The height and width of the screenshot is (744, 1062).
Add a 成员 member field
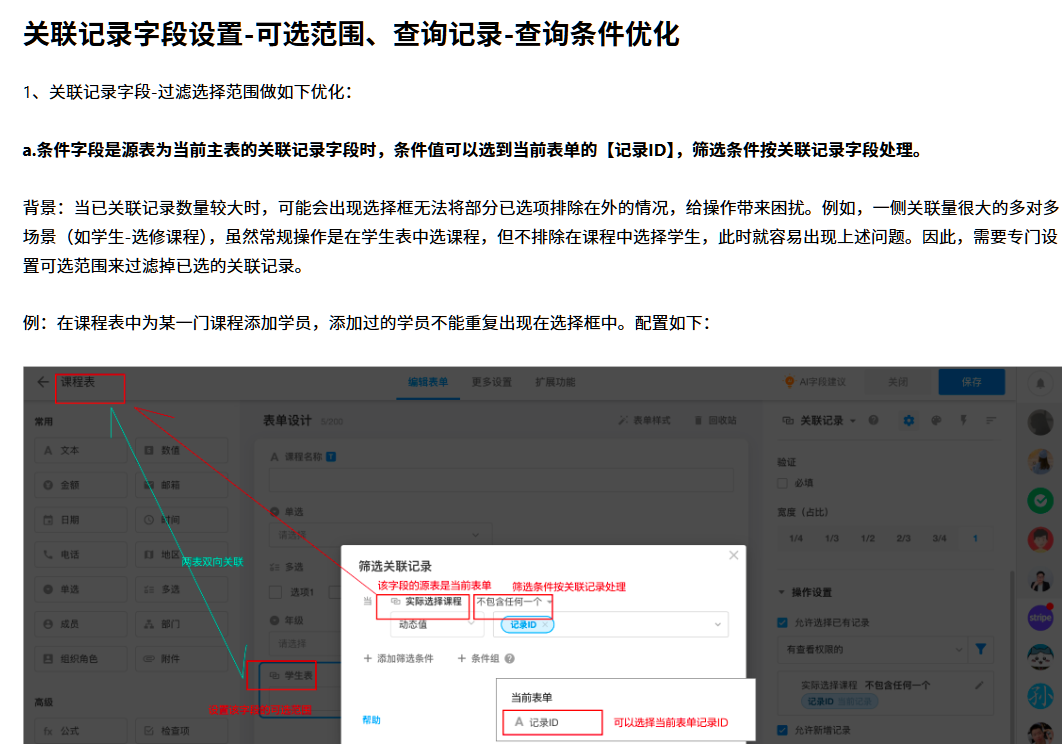81,624
